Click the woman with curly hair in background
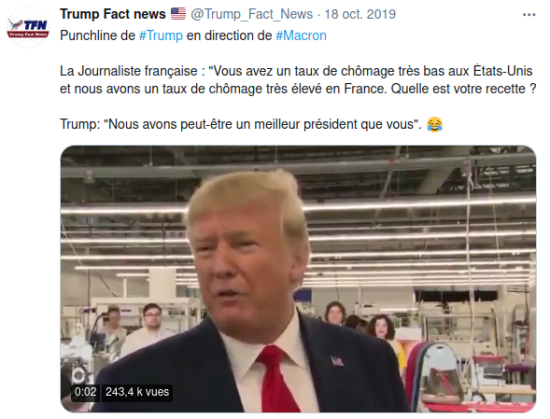 click(x=381, y=328)
